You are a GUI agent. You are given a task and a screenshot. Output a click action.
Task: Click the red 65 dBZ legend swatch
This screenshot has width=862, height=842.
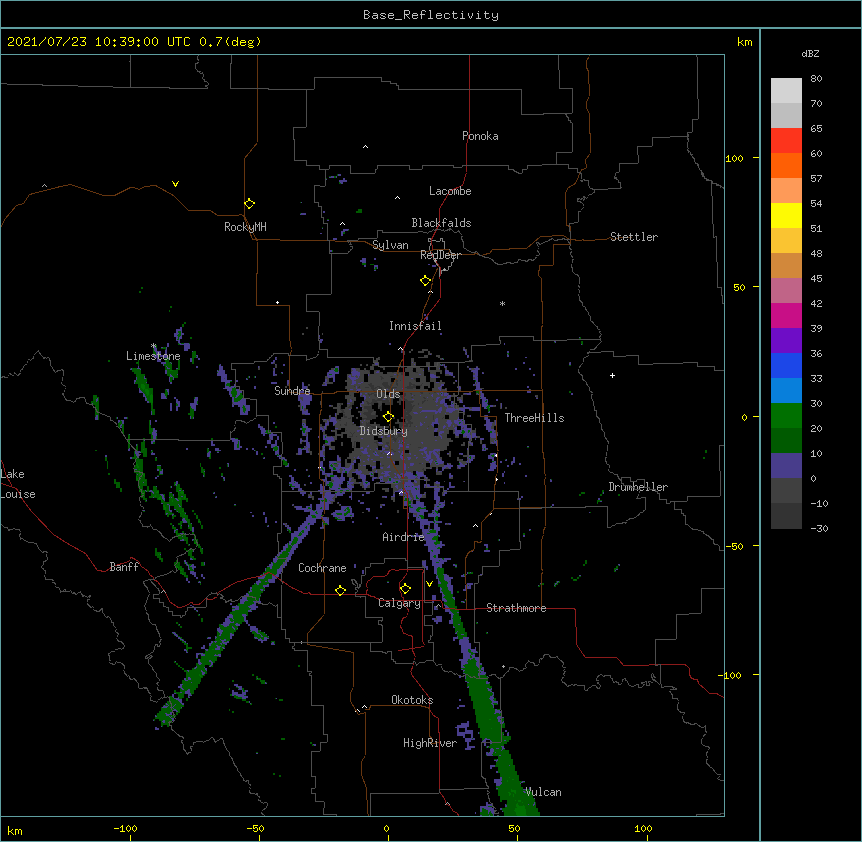tap(786, 140)
